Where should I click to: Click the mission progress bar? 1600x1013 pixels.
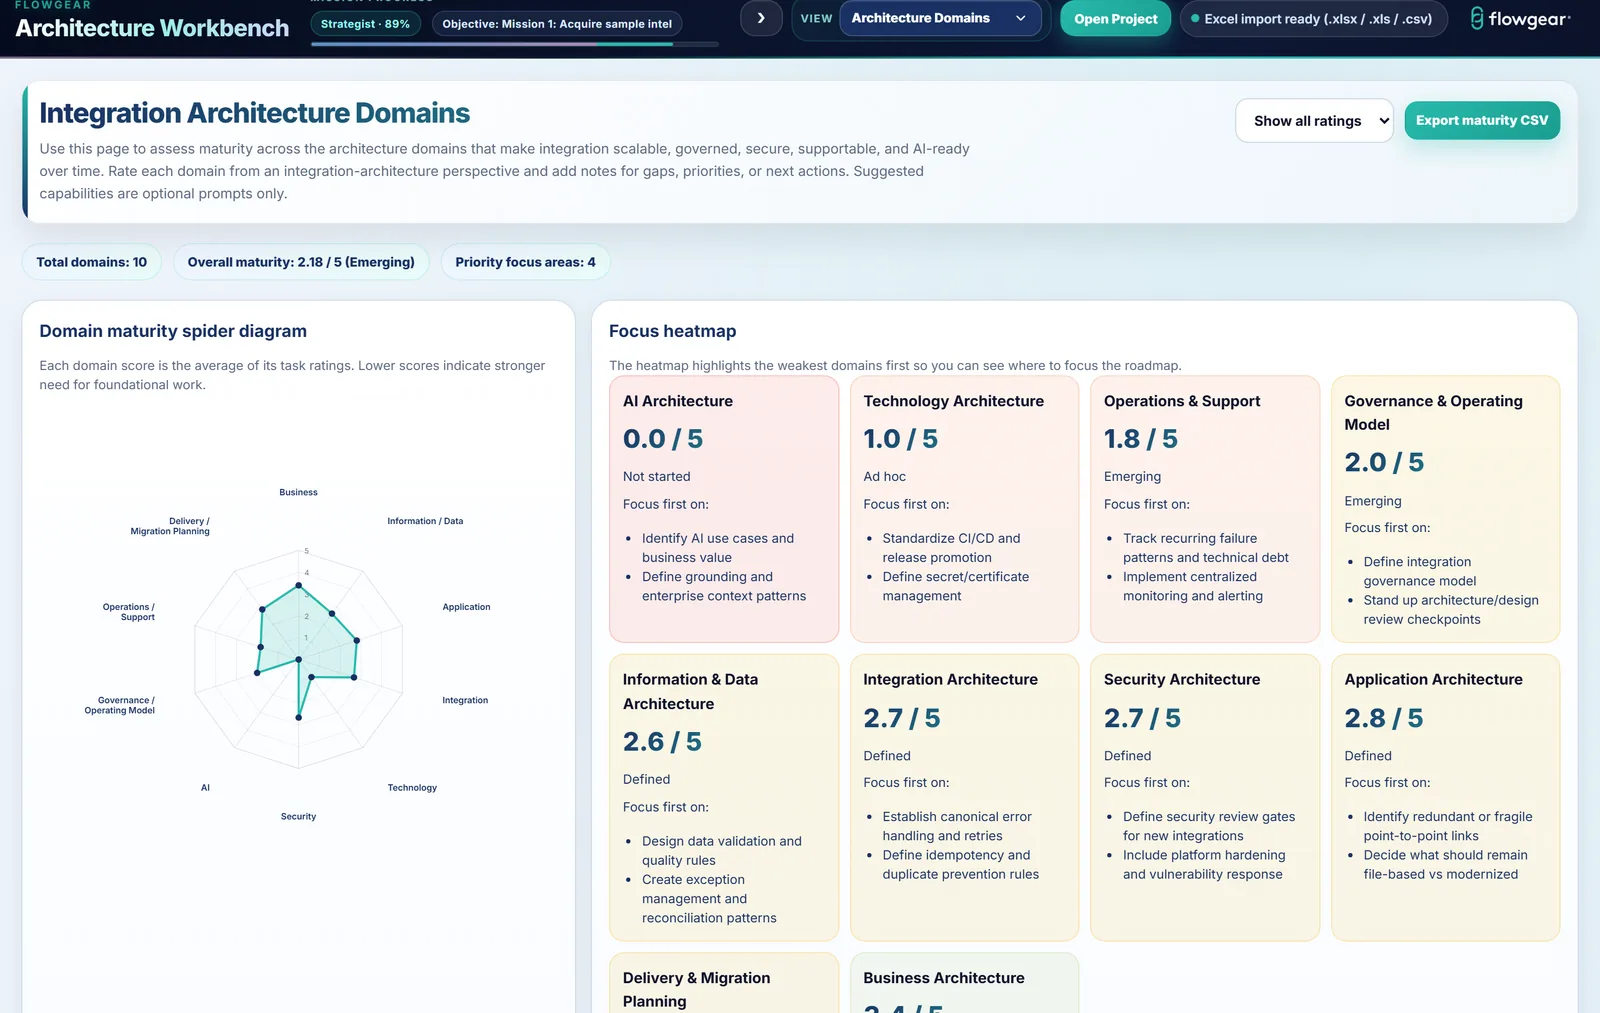(514, 44)
